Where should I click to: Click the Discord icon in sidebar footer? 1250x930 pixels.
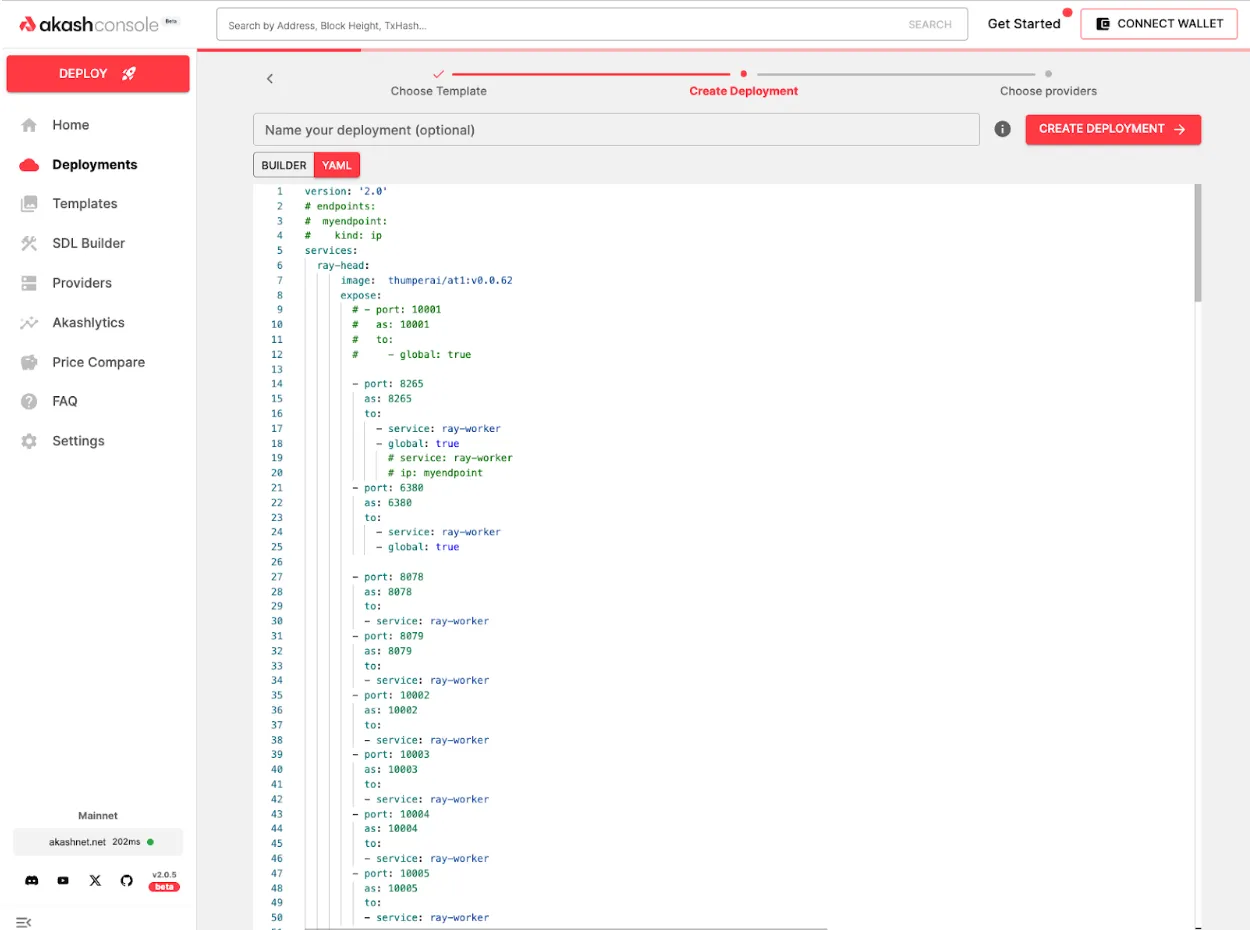coord(32,880)
